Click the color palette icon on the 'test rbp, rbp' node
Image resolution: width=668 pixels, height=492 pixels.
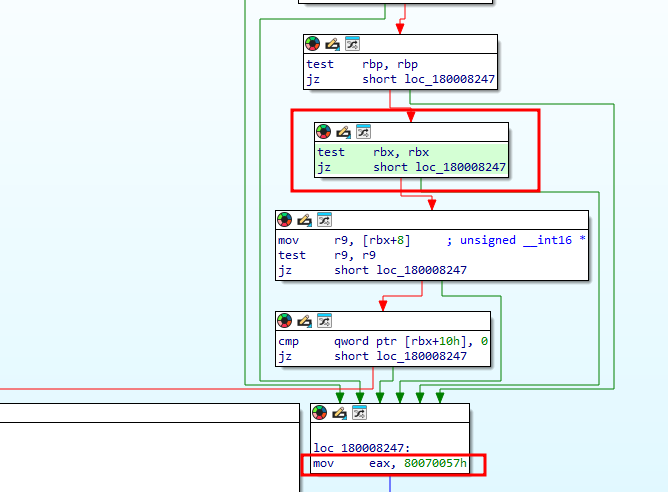(313, 44)
